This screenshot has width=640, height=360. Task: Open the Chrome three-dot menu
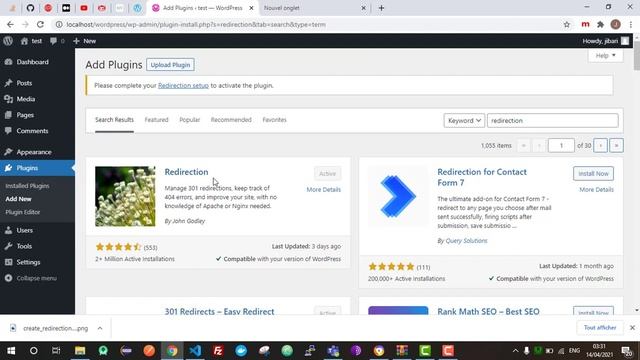pos(631,24)
